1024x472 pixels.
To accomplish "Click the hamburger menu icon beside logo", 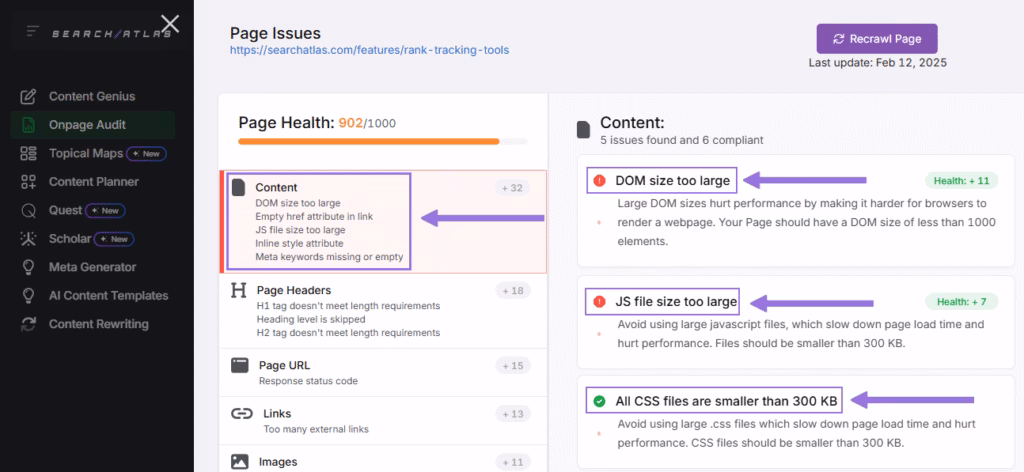I will [x=33, y=32].
